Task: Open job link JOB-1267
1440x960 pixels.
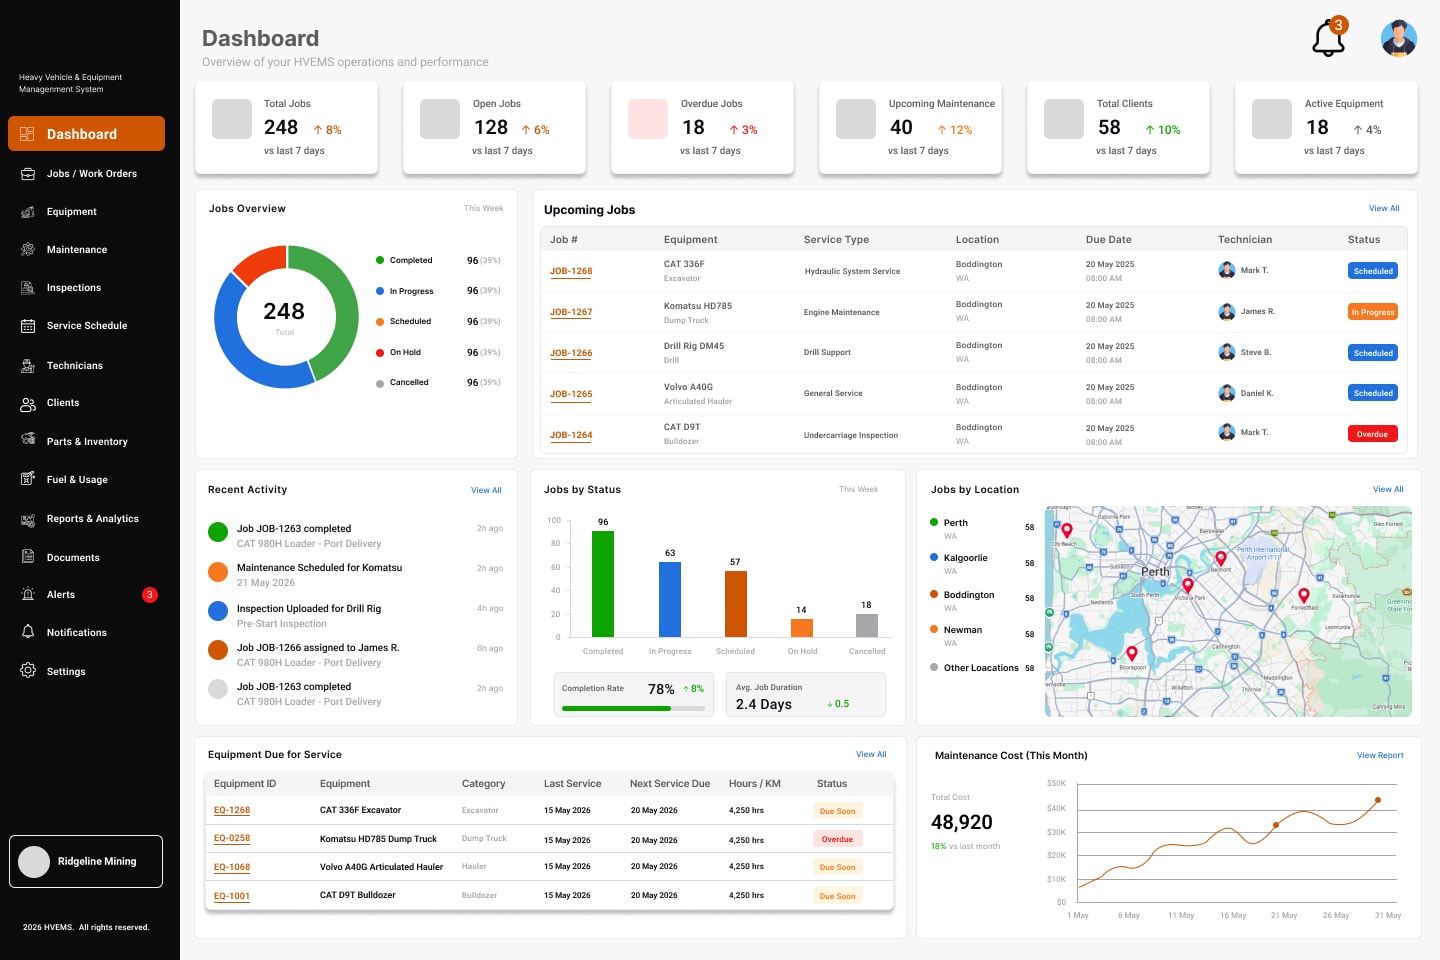Action: (x=571, y=312)
